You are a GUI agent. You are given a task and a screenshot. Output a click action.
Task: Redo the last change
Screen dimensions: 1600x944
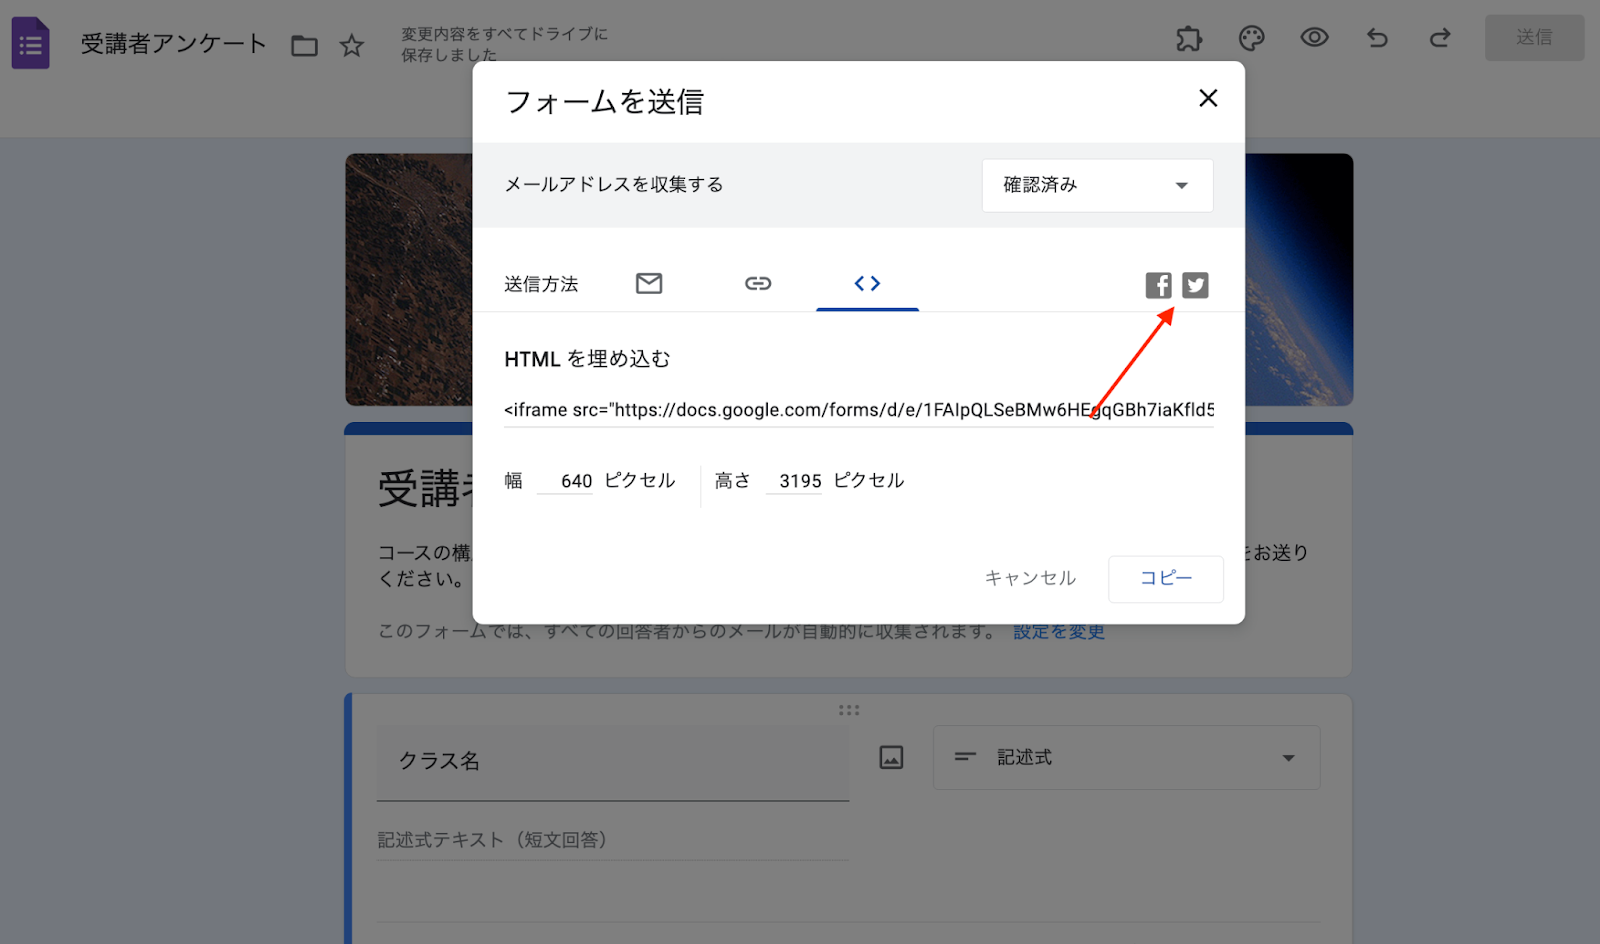(x=1440, y=38)
